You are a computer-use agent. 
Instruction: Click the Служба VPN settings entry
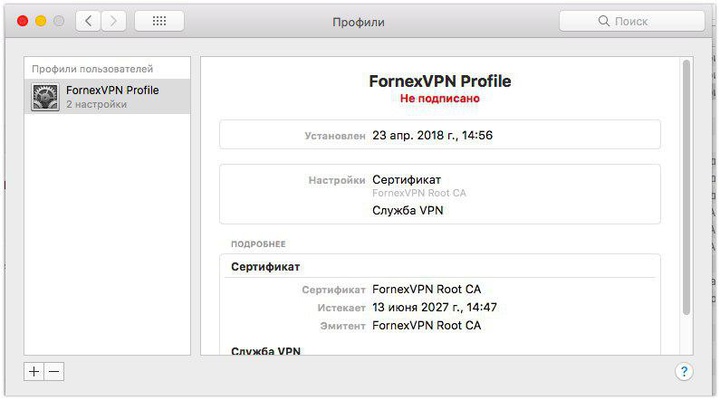[x=407, y=210]
